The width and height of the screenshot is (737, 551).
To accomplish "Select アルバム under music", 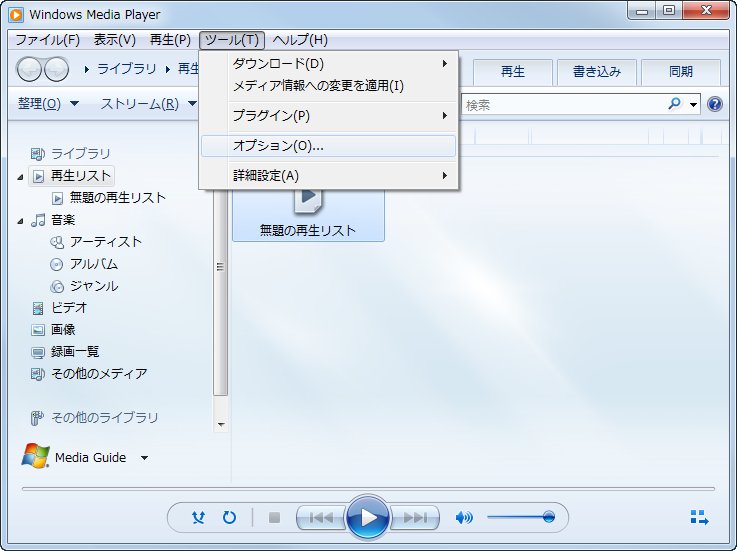I will pos(94,264).
